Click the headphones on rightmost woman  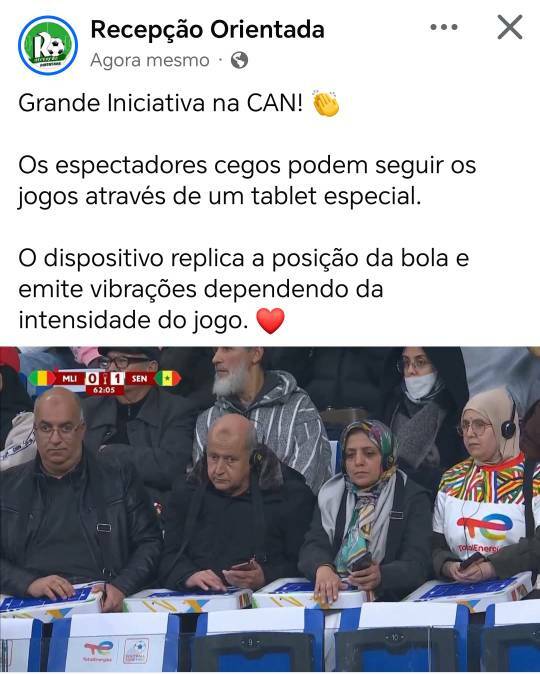pos(509,424)
